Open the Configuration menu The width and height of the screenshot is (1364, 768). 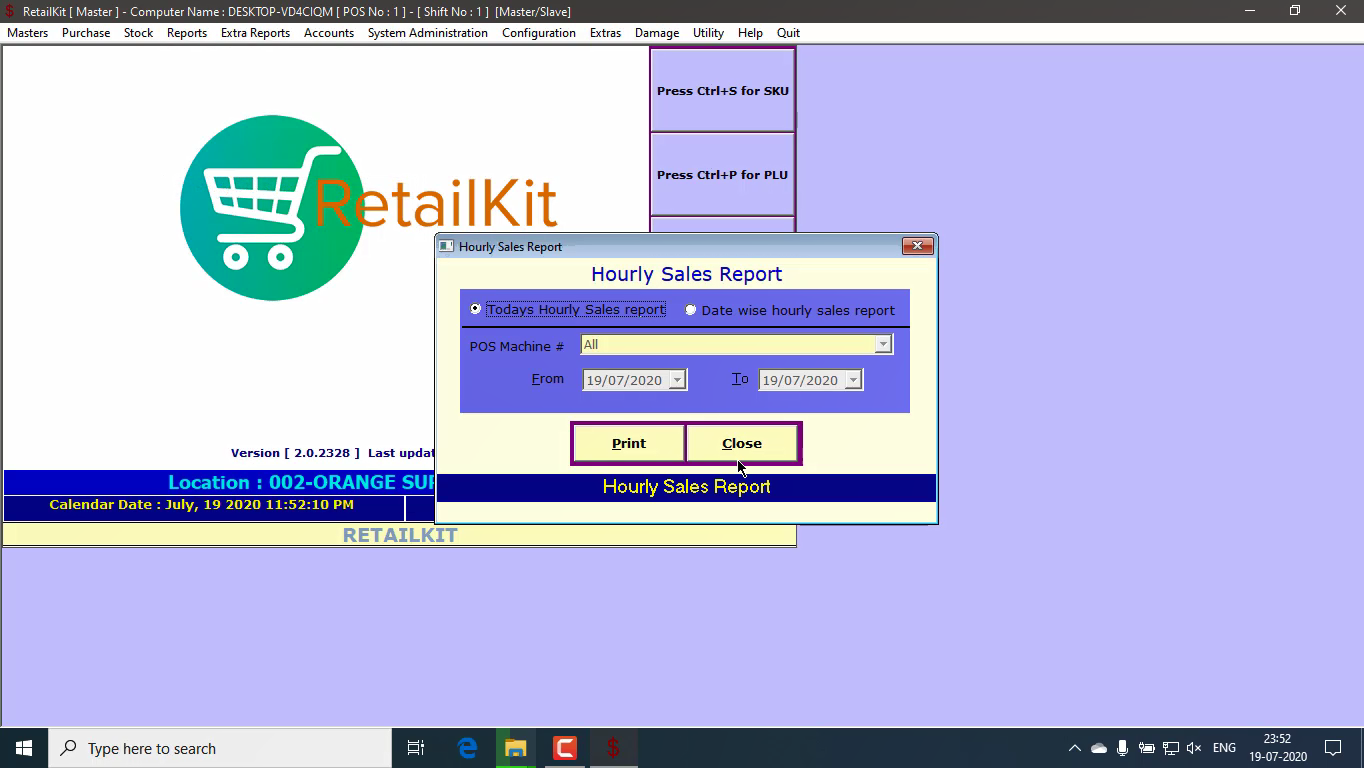(x=539, y=33)
